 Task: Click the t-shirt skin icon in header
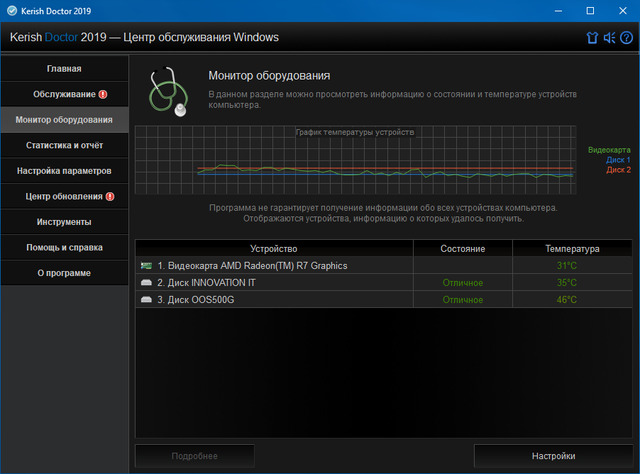tap(592, 38)
